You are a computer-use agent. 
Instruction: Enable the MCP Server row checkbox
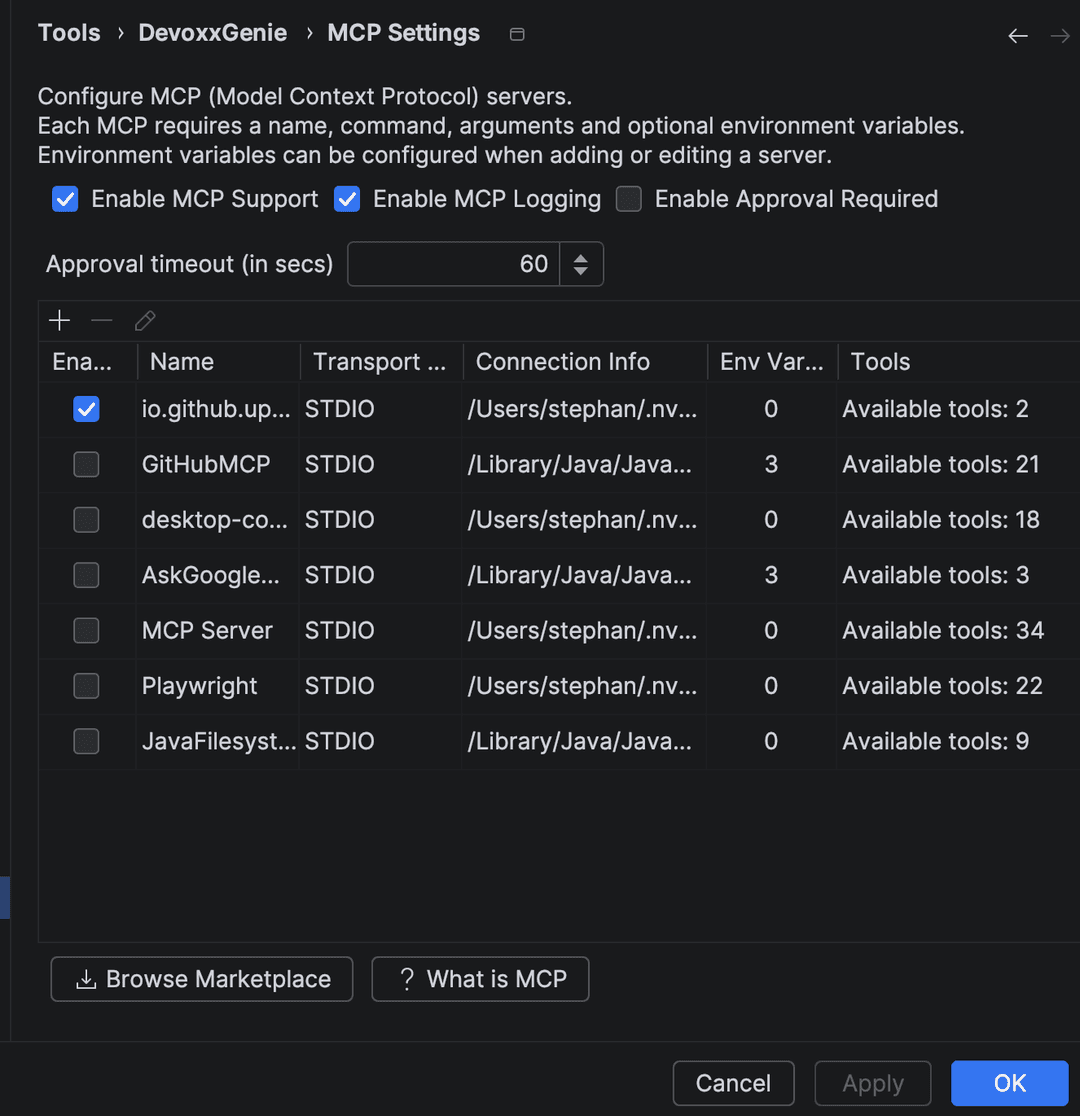(x=86, y=631)
